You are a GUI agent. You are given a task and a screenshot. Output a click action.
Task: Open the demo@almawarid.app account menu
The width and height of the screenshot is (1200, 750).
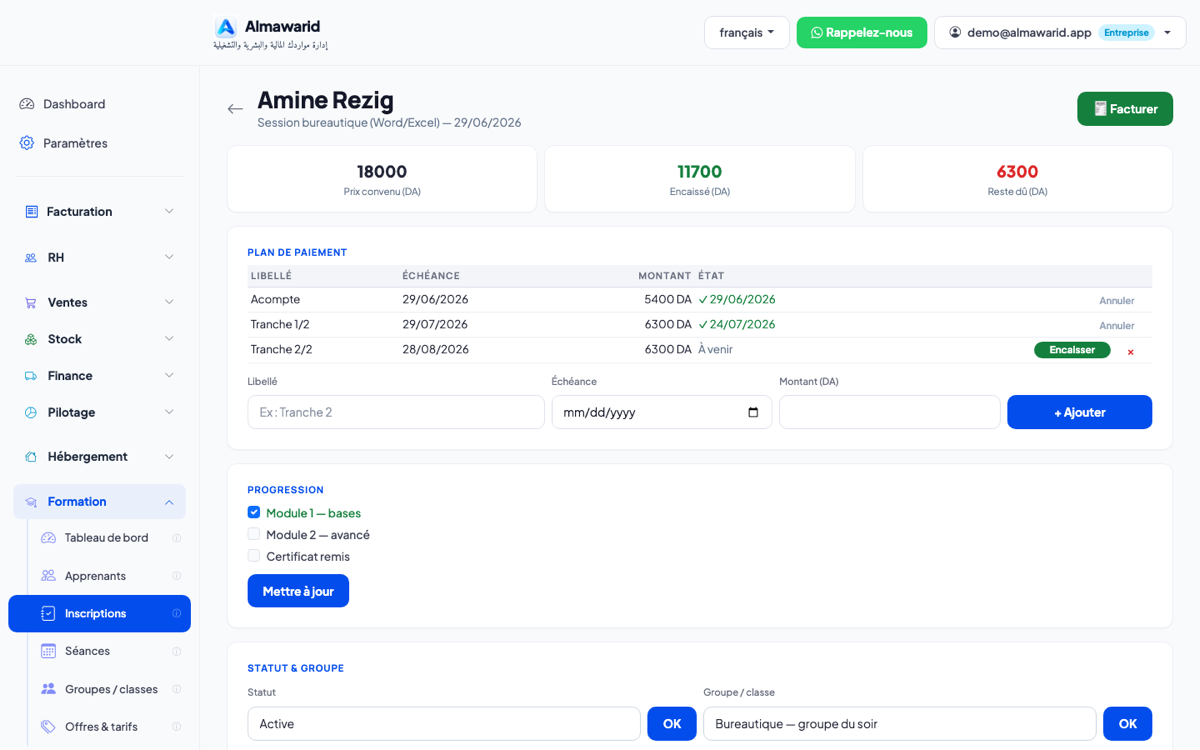(x=1060, y=32)
